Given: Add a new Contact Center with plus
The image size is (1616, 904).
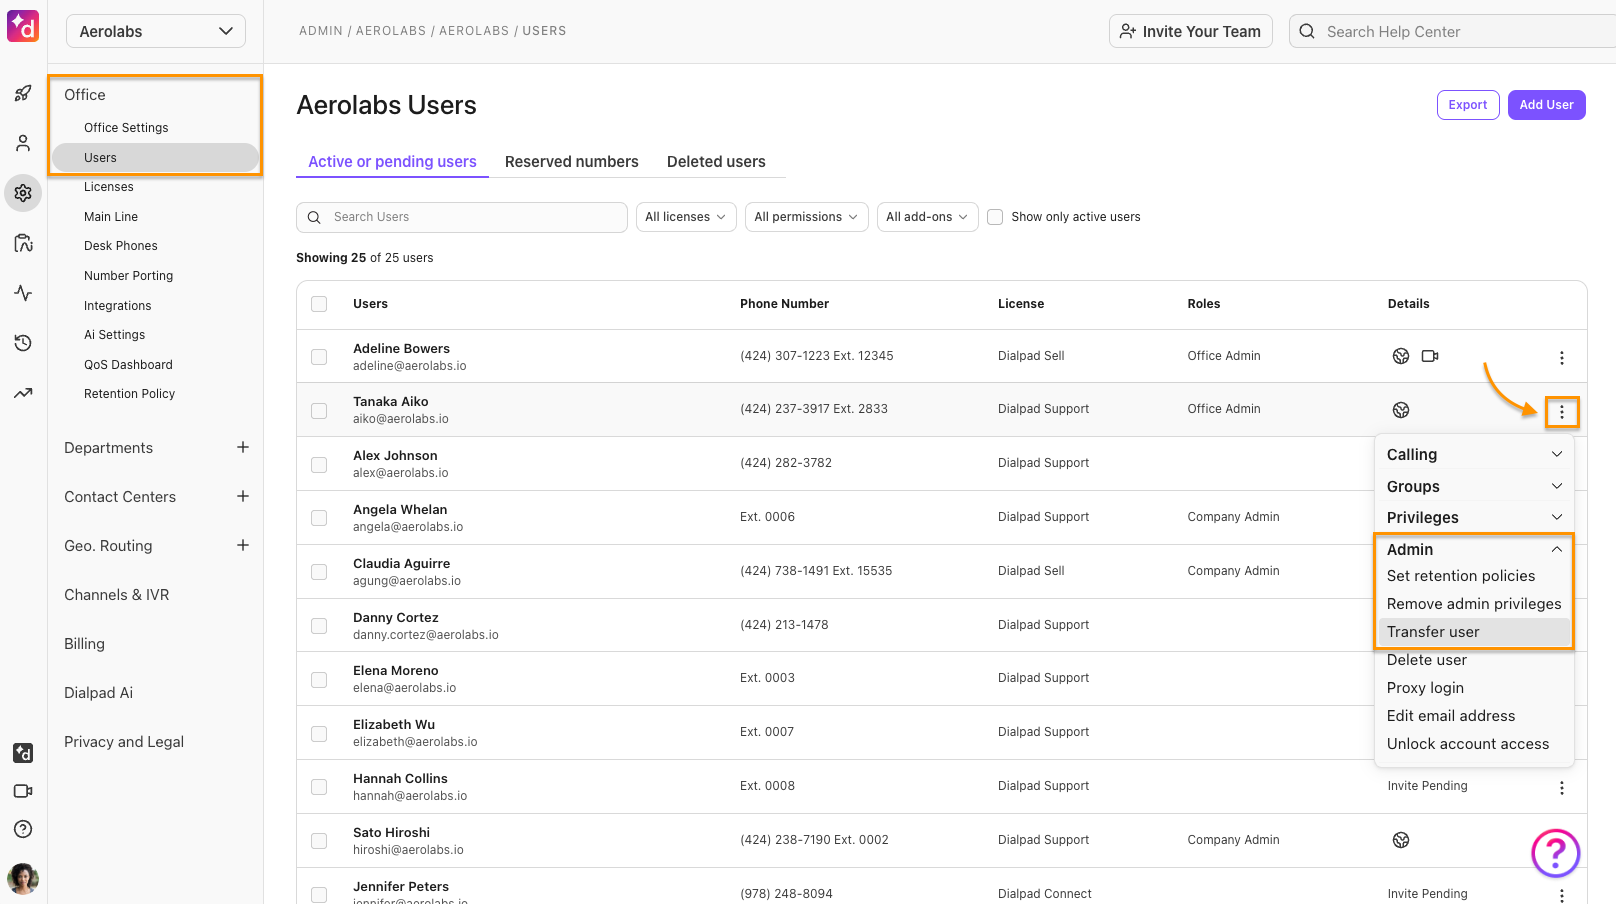Looking at the screenshot, I should [x=243, y=496].
